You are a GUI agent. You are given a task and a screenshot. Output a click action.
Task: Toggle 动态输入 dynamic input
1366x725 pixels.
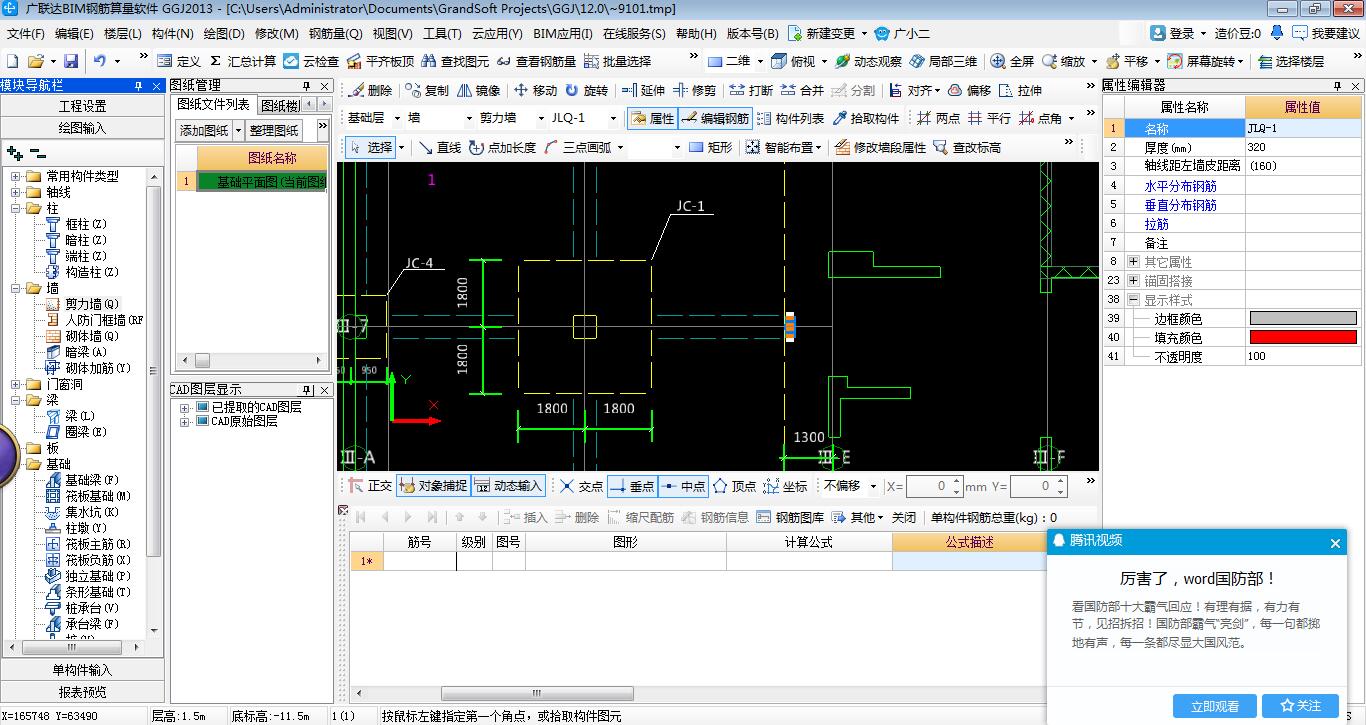[x=508, y=486]
